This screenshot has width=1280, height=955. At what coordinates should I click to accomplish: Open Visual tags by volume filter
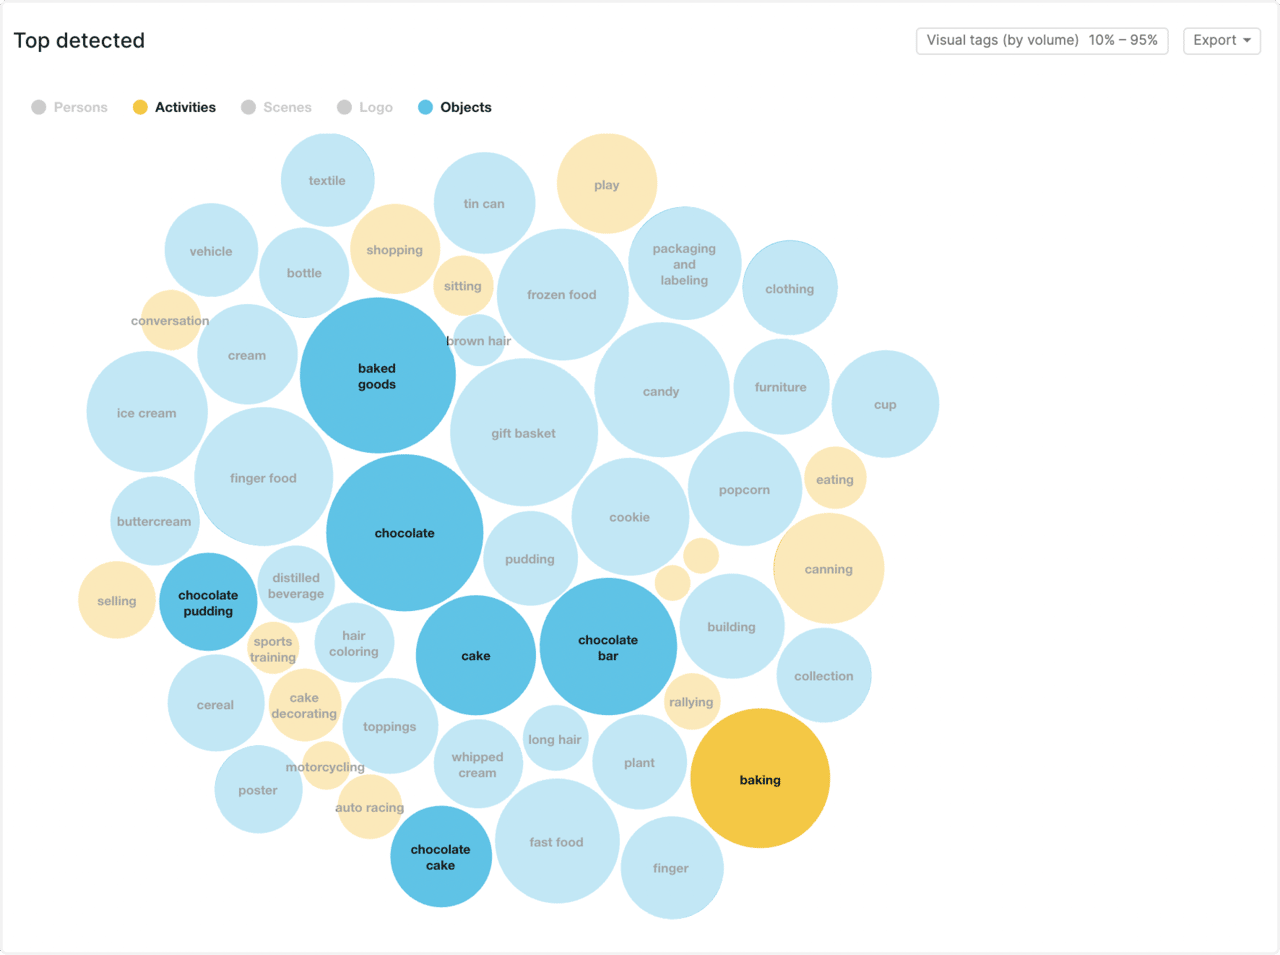pos(1042,40)
